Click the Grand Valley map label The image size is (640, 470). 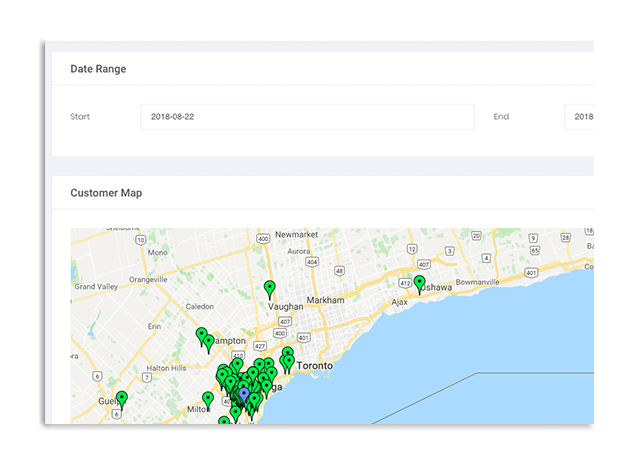coord(96,286)
